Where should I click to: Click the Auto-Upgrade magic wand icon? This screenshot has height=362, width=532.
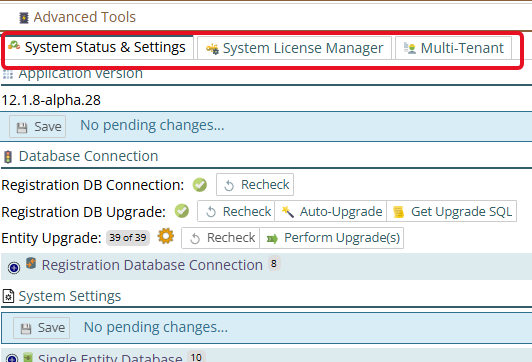(288, 212)
